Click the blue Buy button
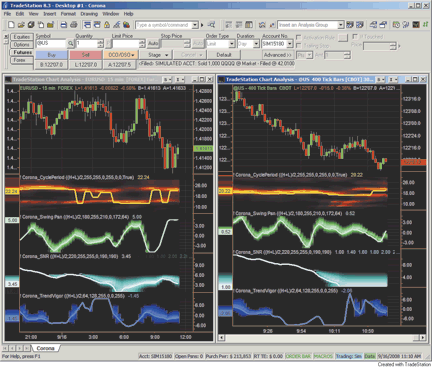 51,55
